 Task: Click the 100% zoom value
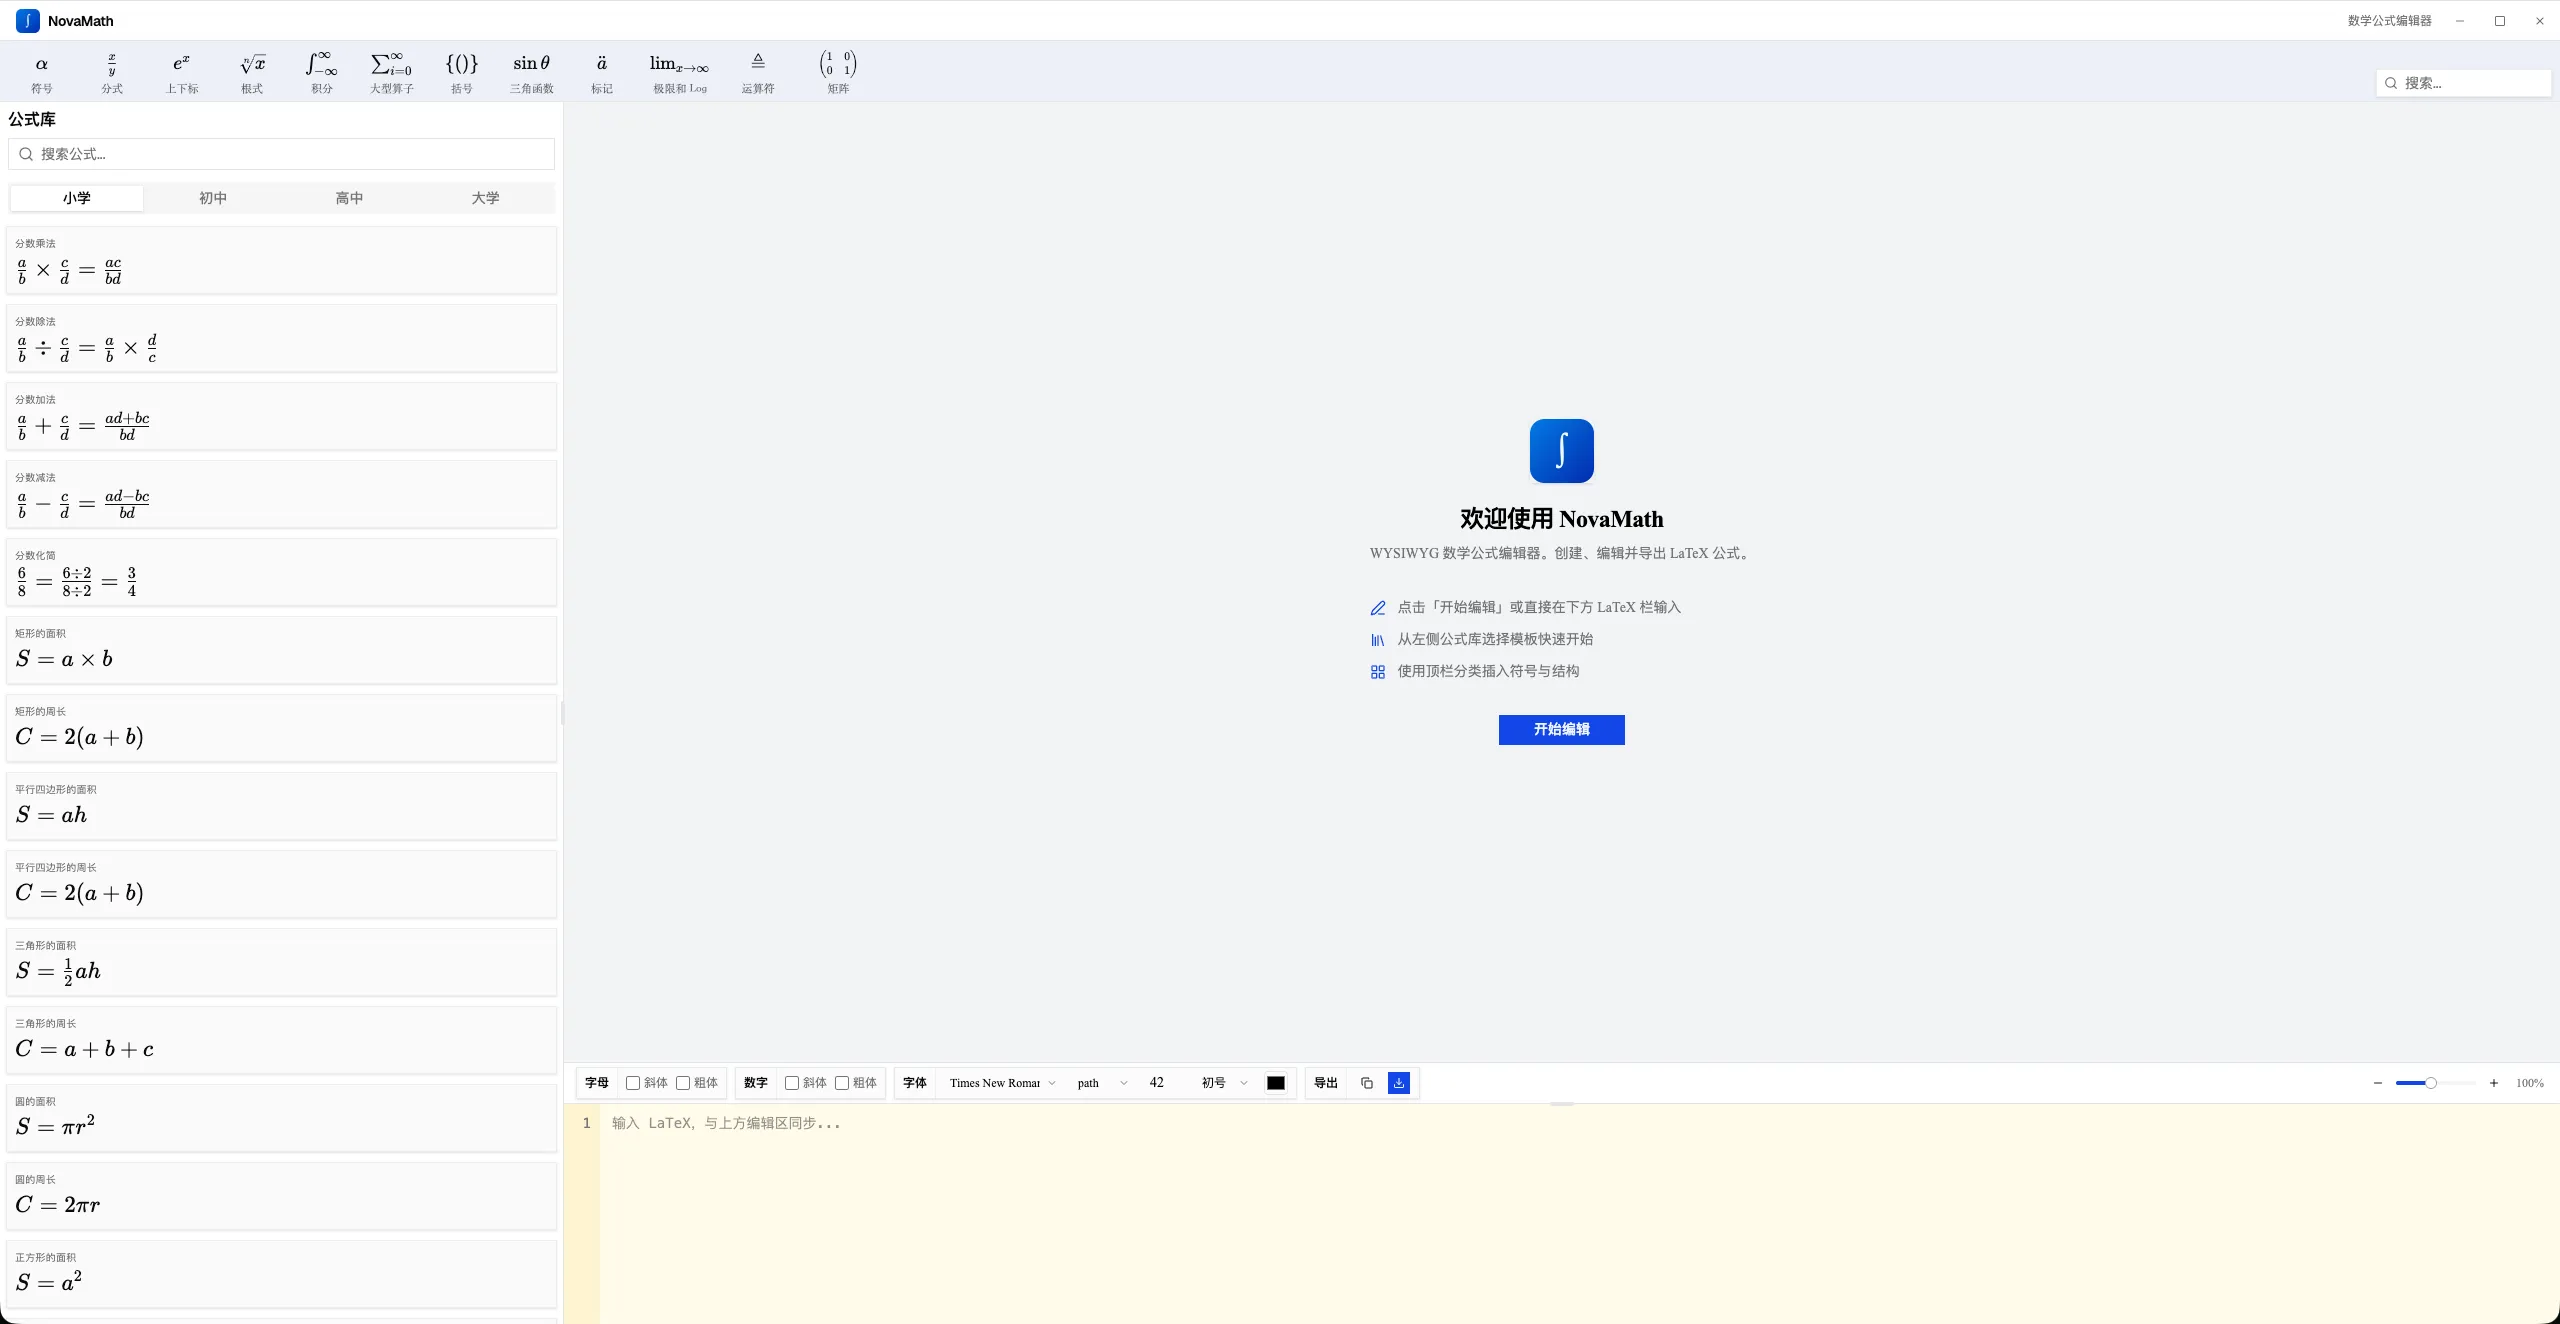pyautogui.click(x=2530, y=1083)
